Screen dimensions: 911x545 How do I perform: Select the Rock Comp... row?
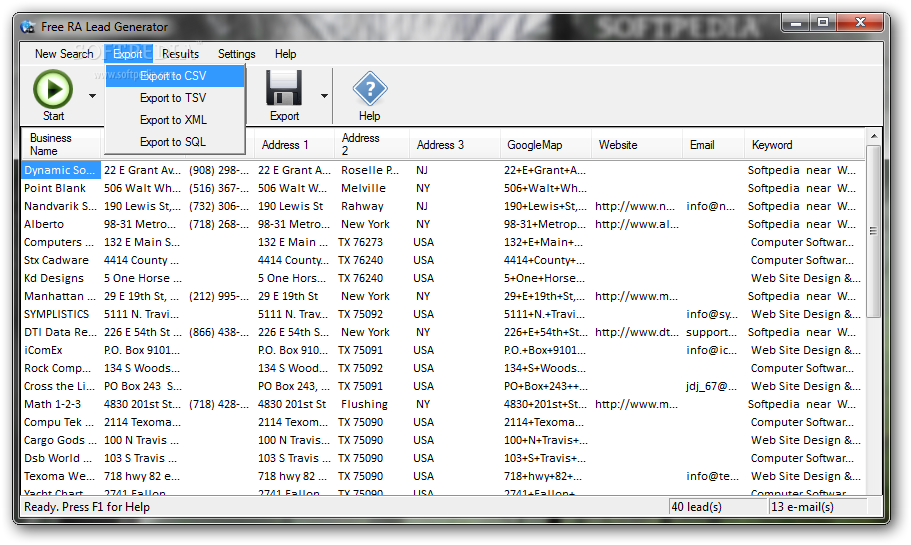point(443,368)
